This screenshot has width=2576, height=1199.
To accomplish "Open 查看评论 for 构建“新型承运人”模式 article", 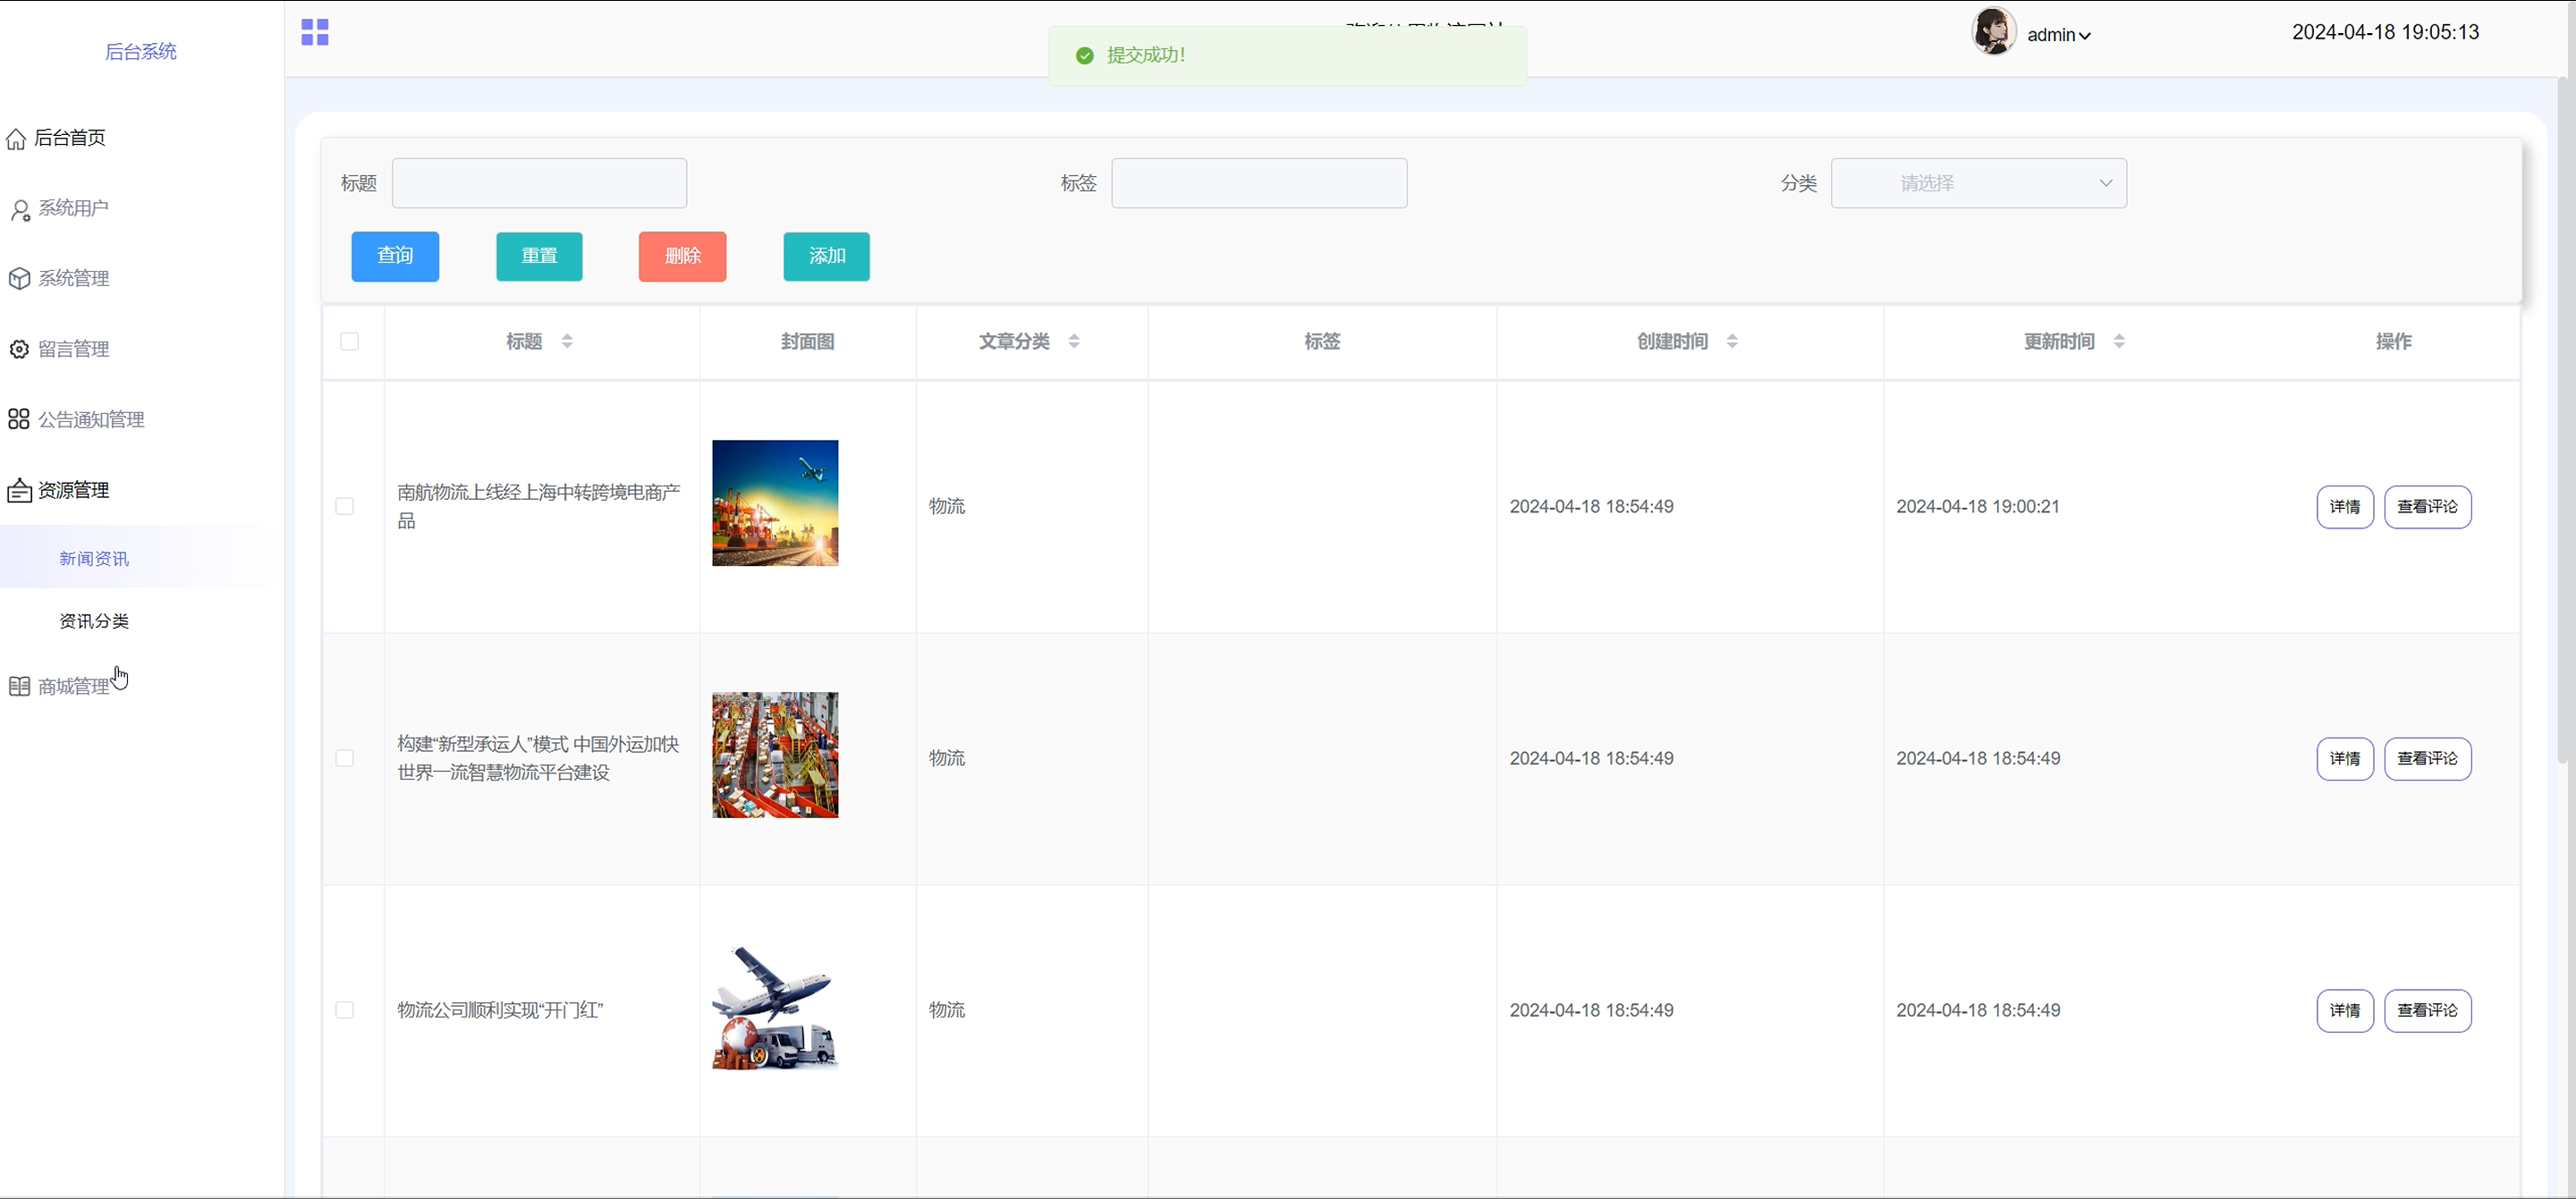I will [2428, 759].
